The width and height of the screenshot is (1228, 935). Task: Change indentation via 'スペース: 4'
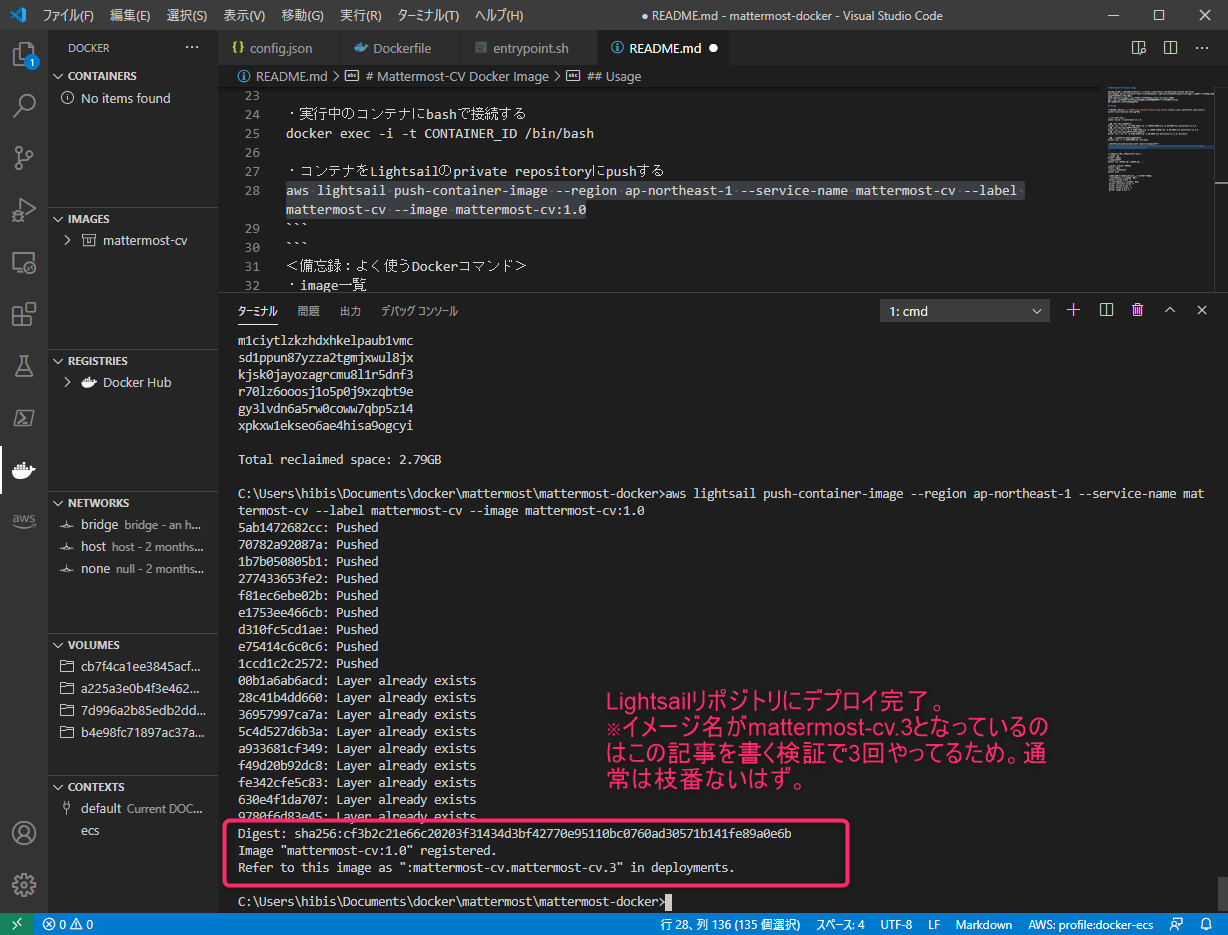point(840,924)
